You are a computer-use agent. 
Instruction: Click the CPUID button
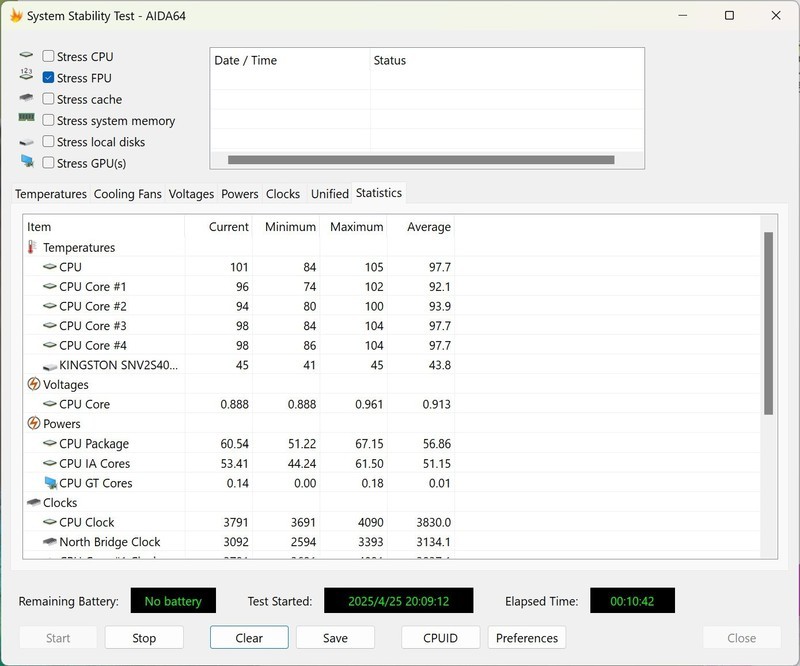440,638
